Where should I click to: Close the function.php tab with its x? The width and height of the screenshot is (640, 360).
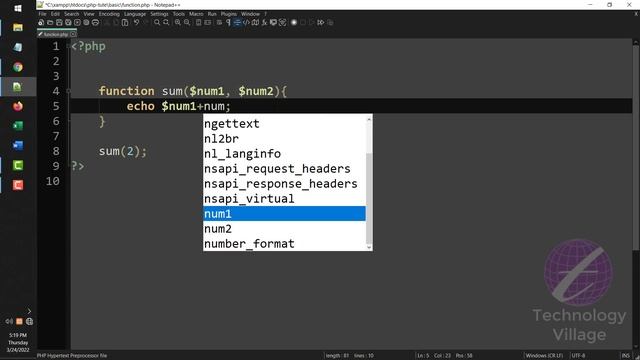[x=73, y=34]
